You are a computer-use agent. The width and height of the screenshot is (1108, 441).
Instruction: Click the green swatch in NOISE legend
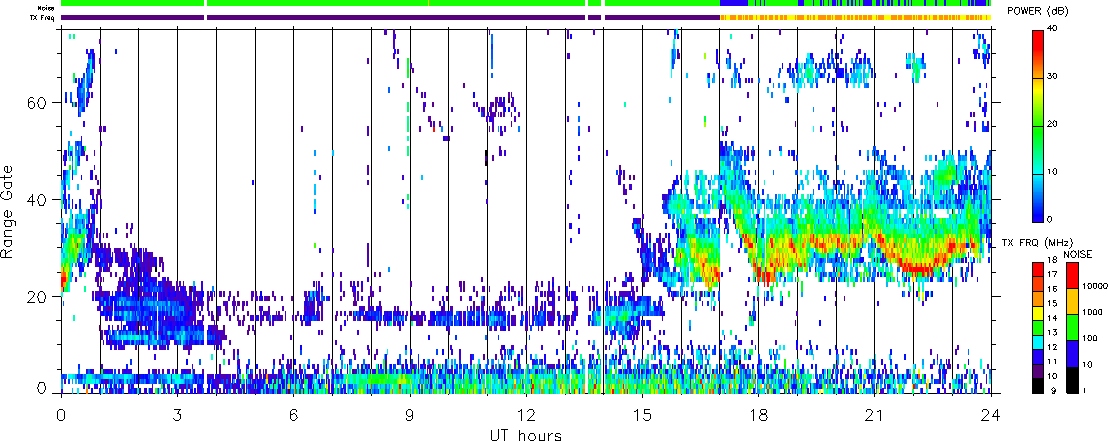pos(1072,327)
